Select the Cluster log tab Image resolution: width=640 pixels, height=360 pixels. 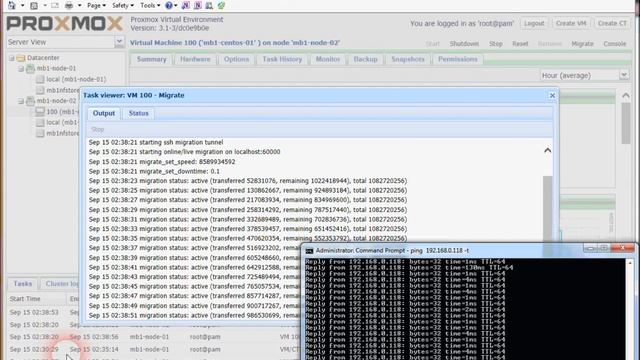pos(61,284)
